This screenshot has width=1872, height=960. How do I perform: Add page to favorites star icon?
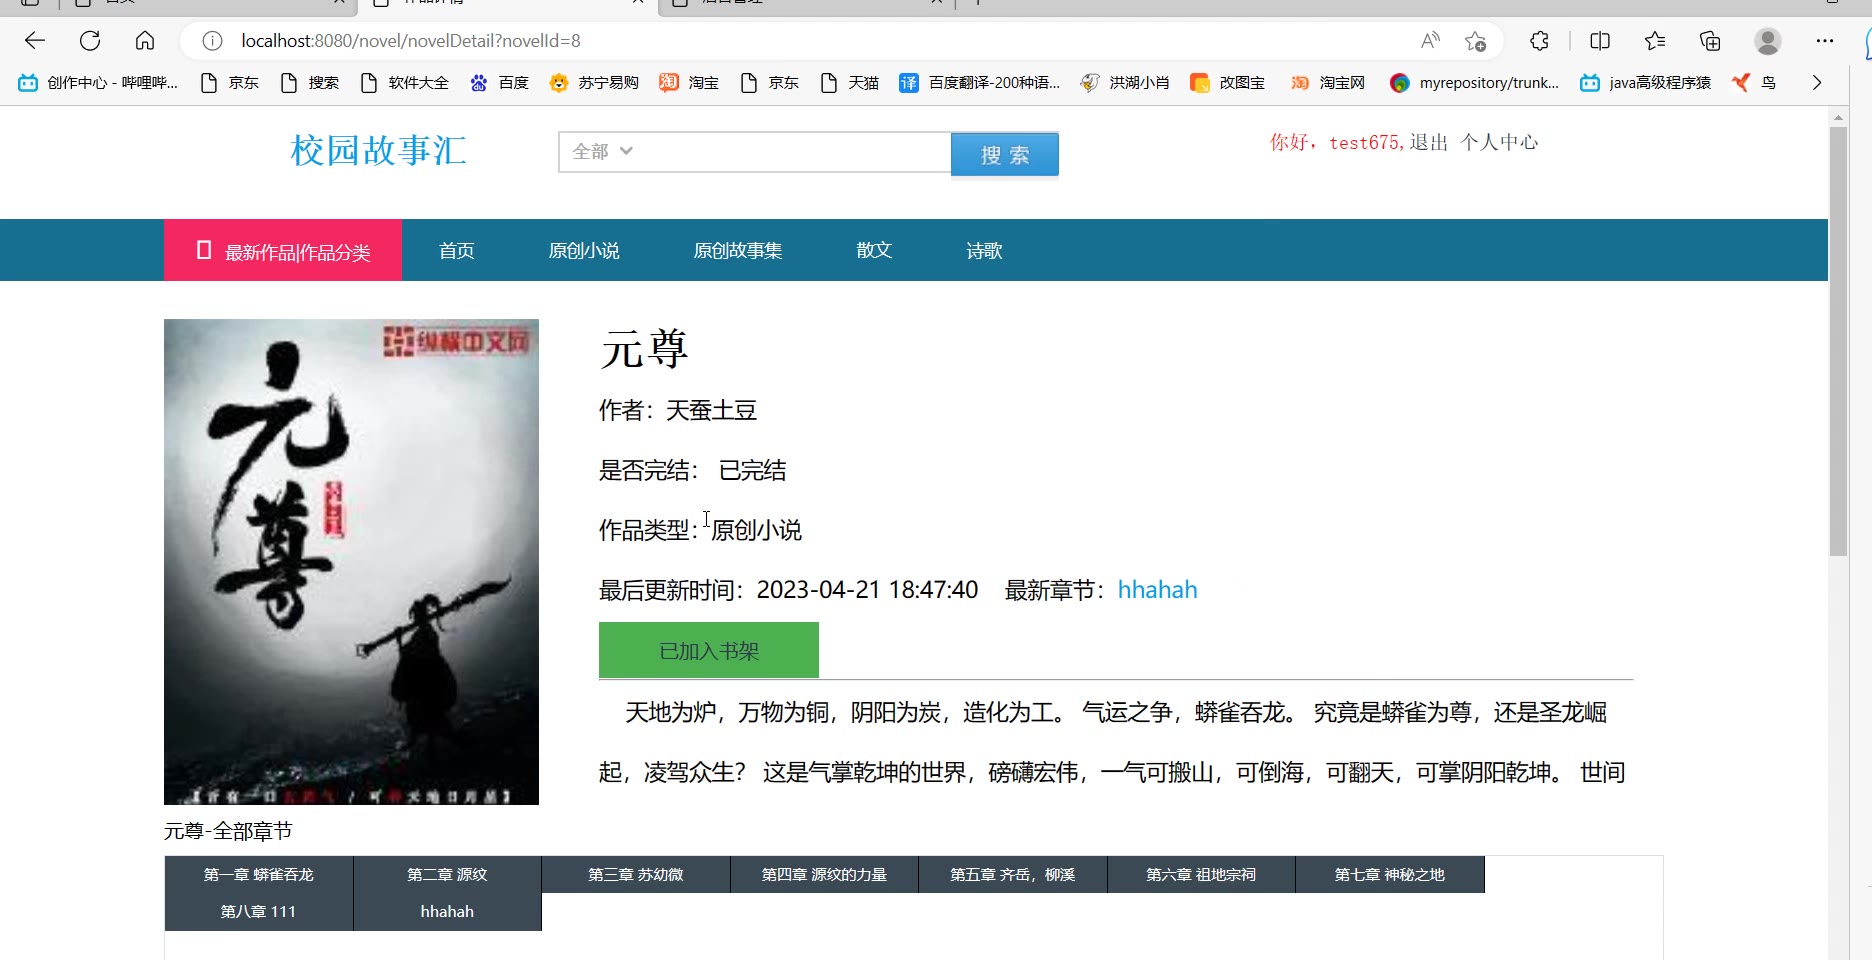tap(1475, 41)
